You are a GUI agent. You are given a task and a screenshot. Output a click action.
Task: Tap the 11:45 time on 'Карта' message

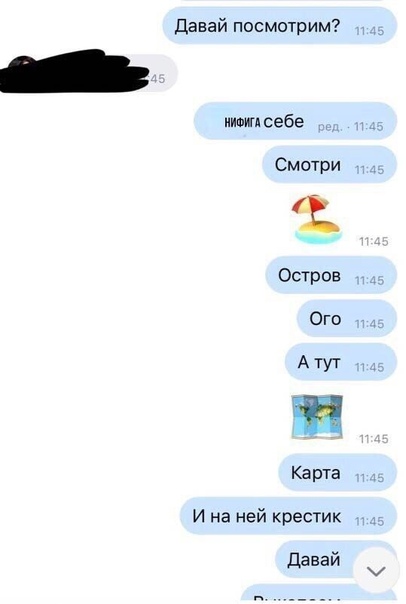pos(369,478)
